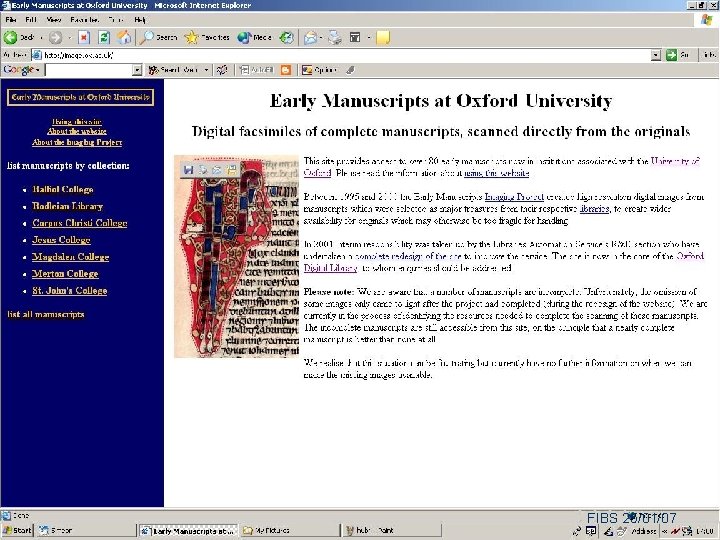Open the Forward button history dropdown
720x540 pixels.
tap(70, 38)
